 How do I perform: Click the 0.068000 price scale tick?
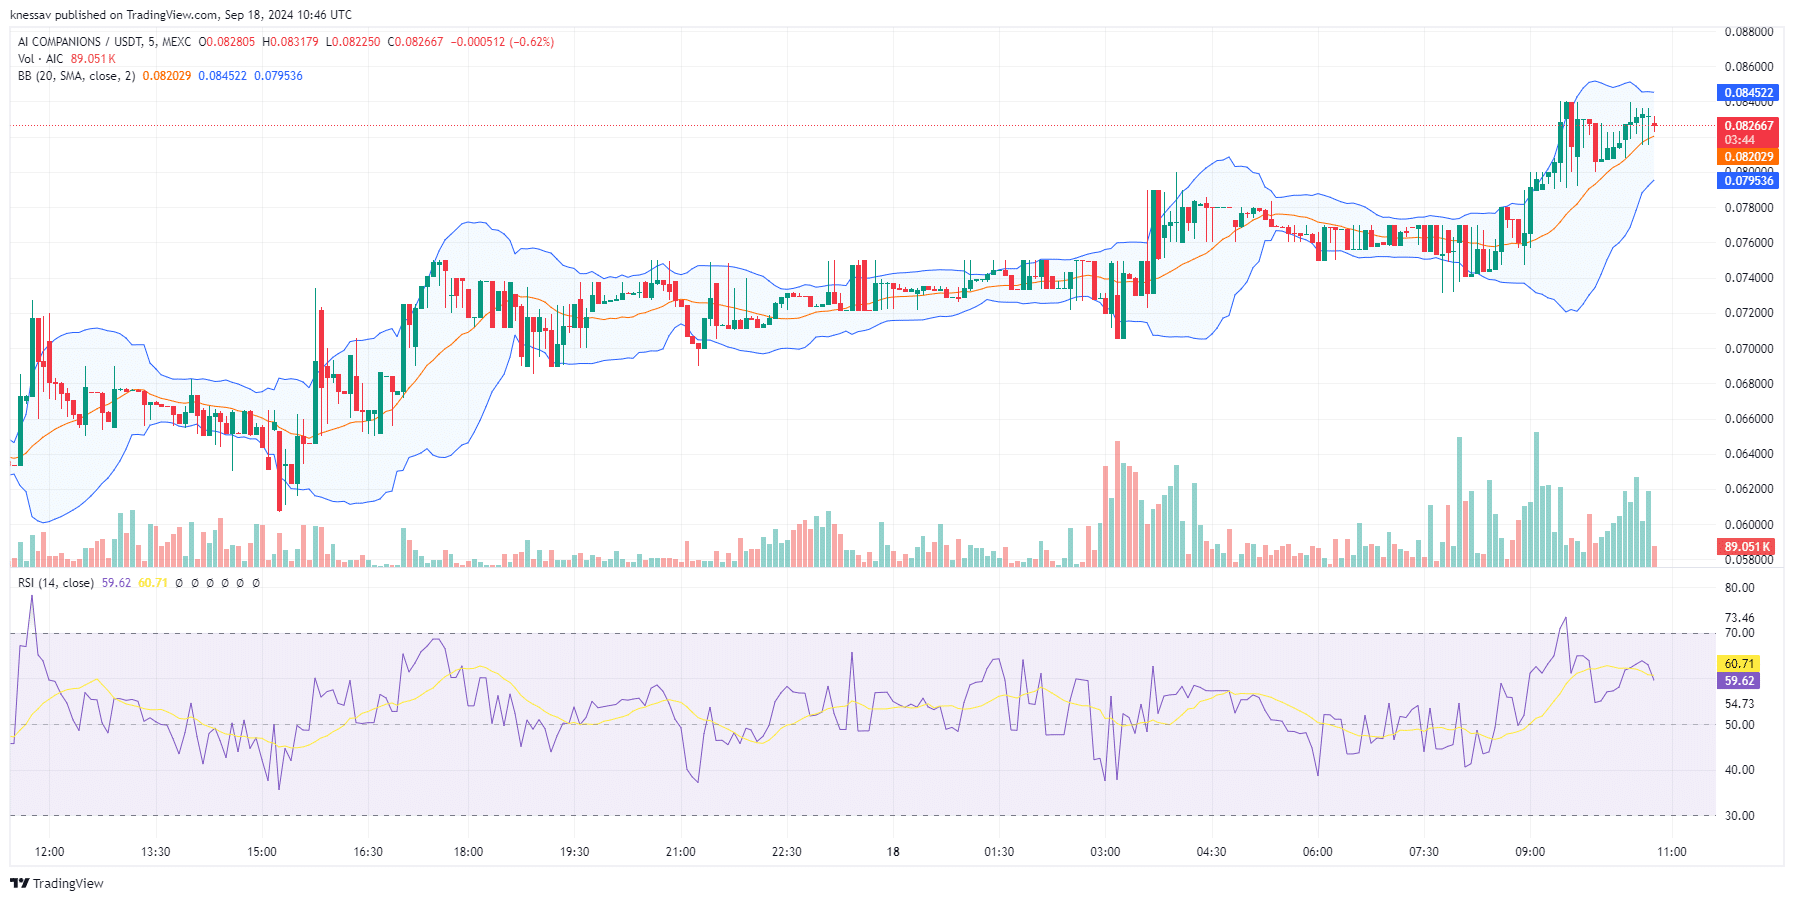[x=1748, y=384]
